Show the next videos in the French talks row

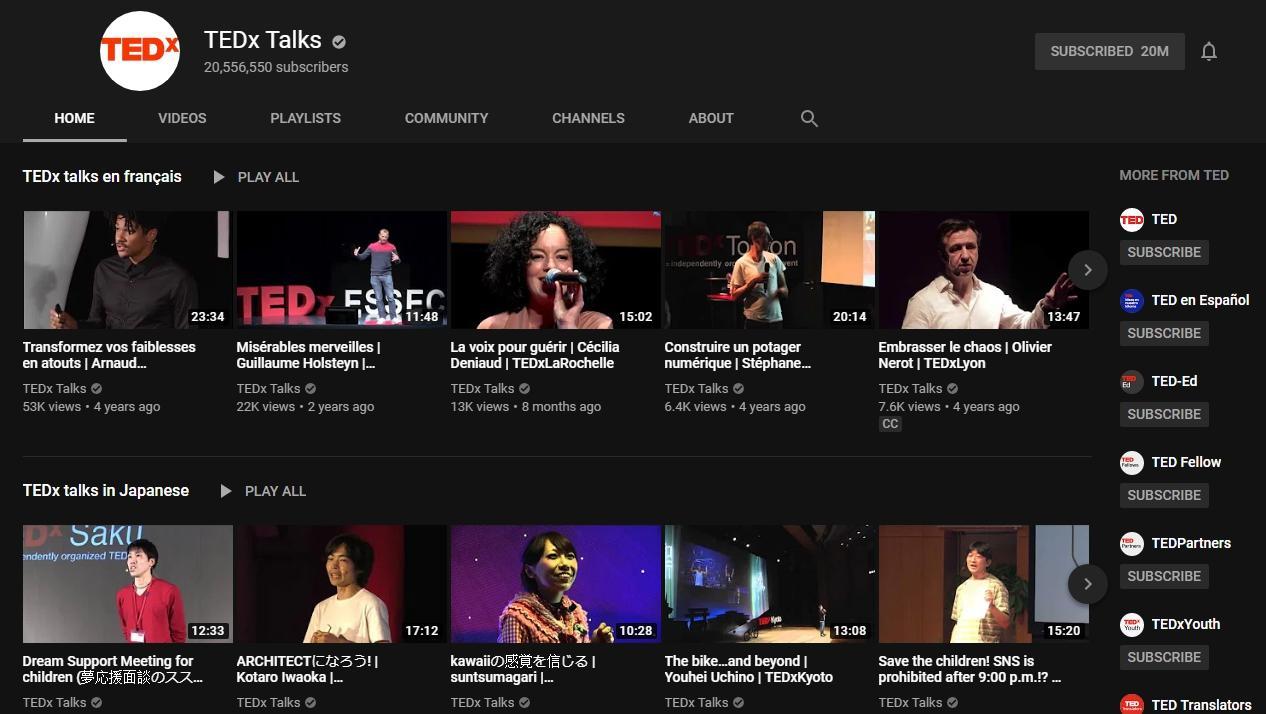[x=1088, y=269]
